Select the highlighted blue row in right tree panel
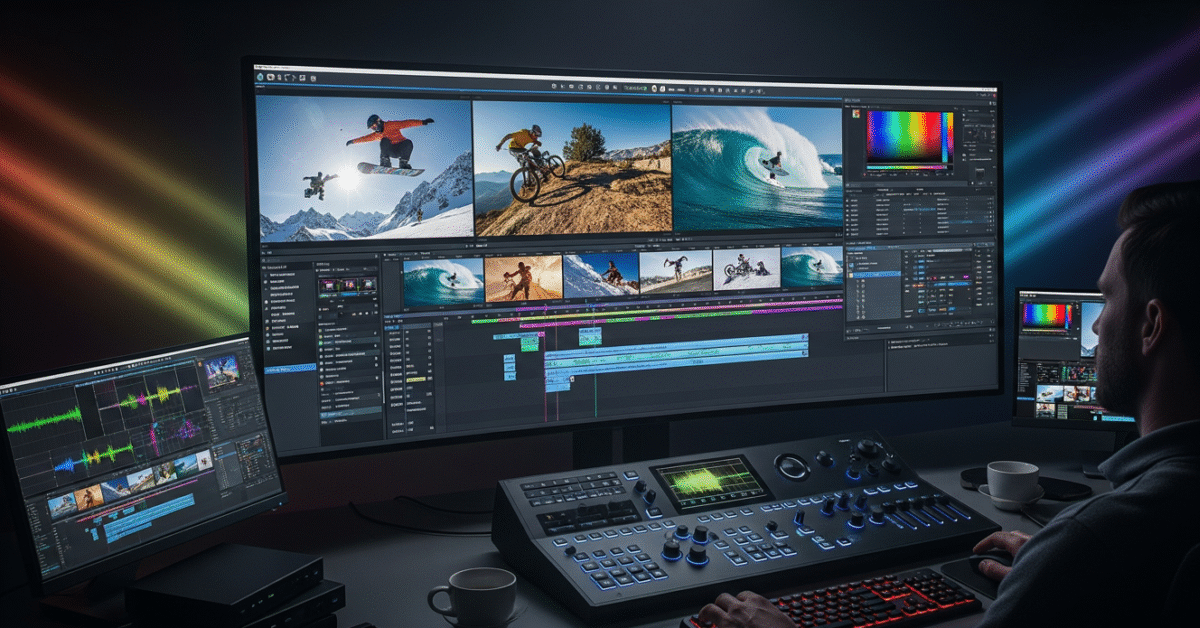 tap(874, 273)
